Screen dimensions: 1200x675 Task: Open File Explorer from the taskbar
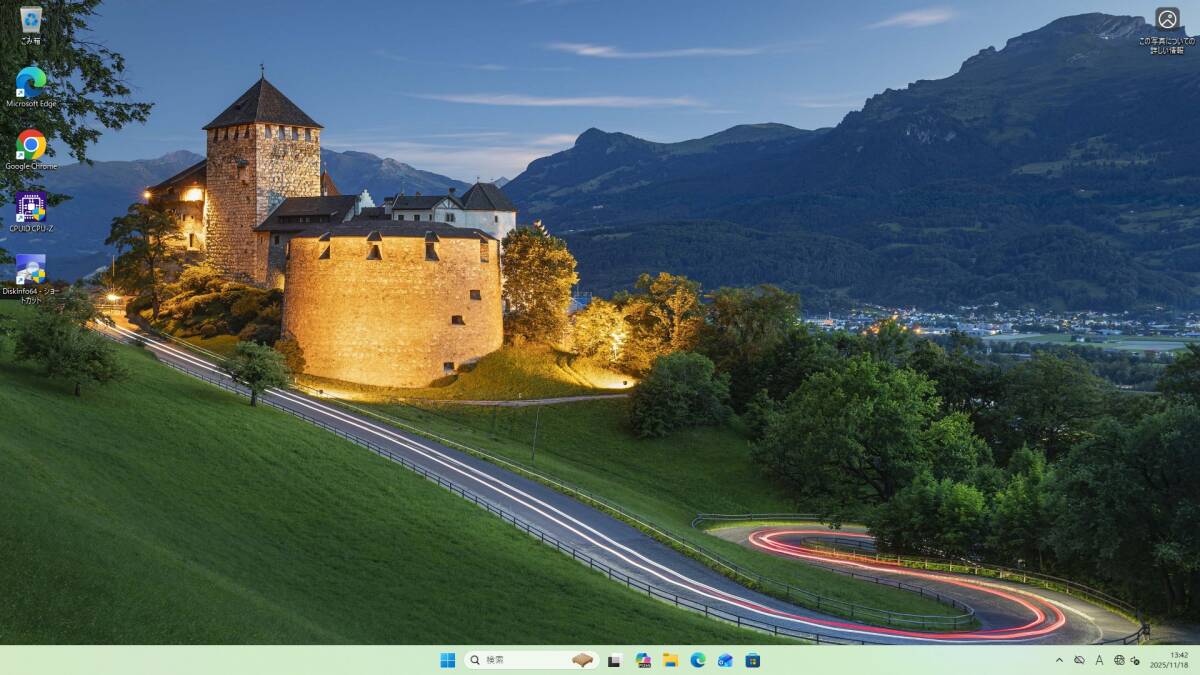pyautogui.click(x=670, y=660)
